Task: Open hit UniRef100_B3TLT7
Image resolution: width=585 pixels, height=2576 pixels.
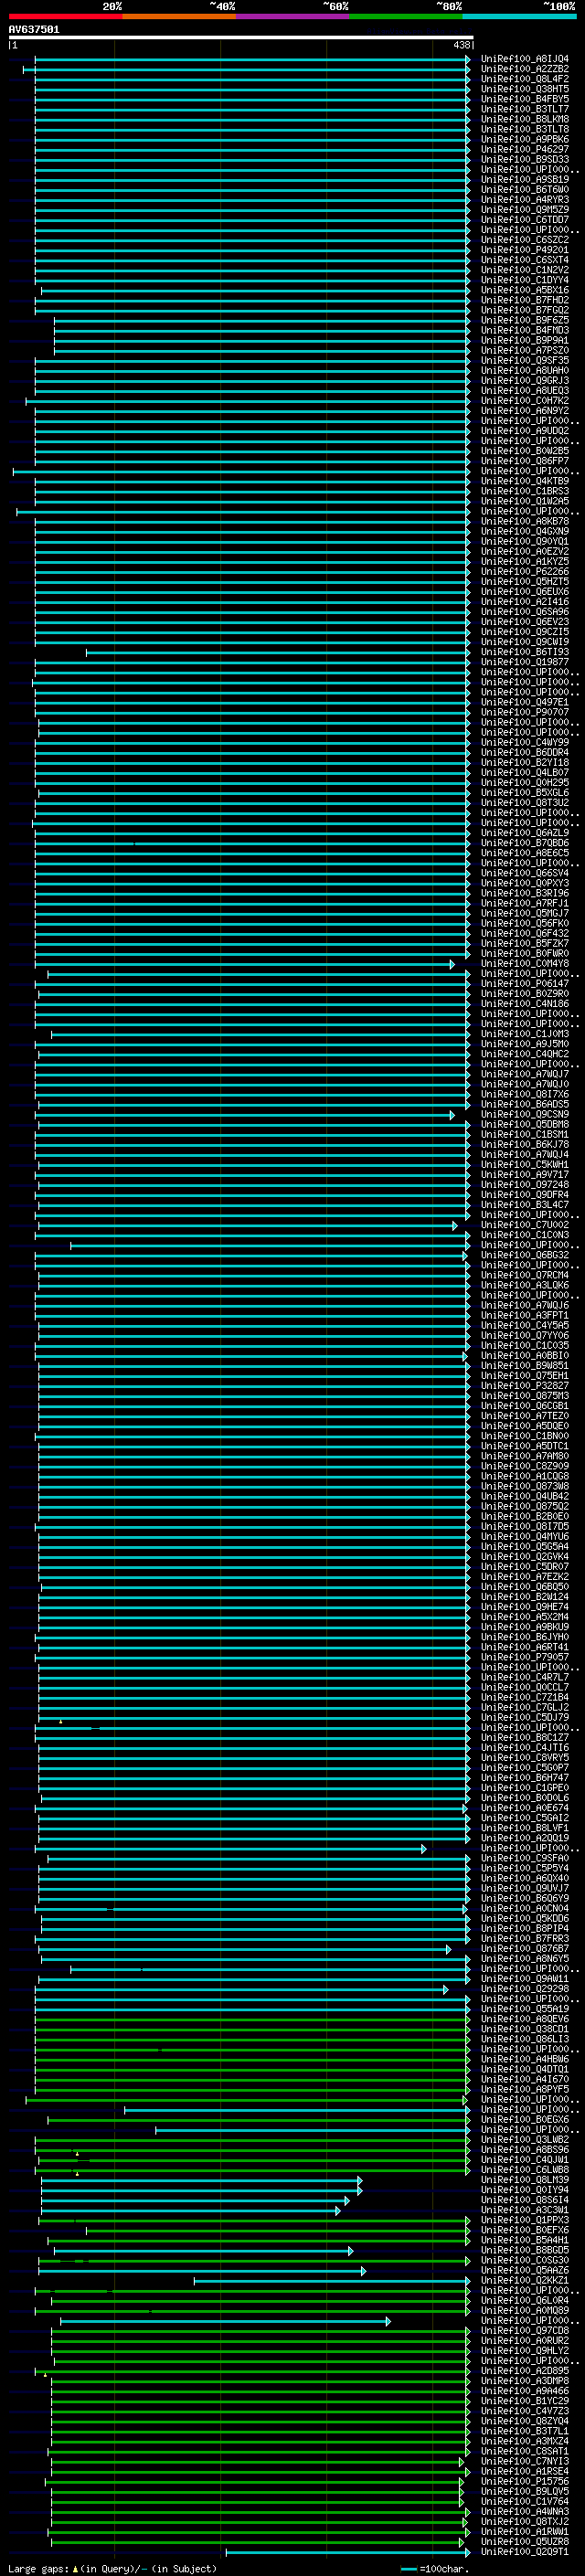Action: tap(524, 109)
